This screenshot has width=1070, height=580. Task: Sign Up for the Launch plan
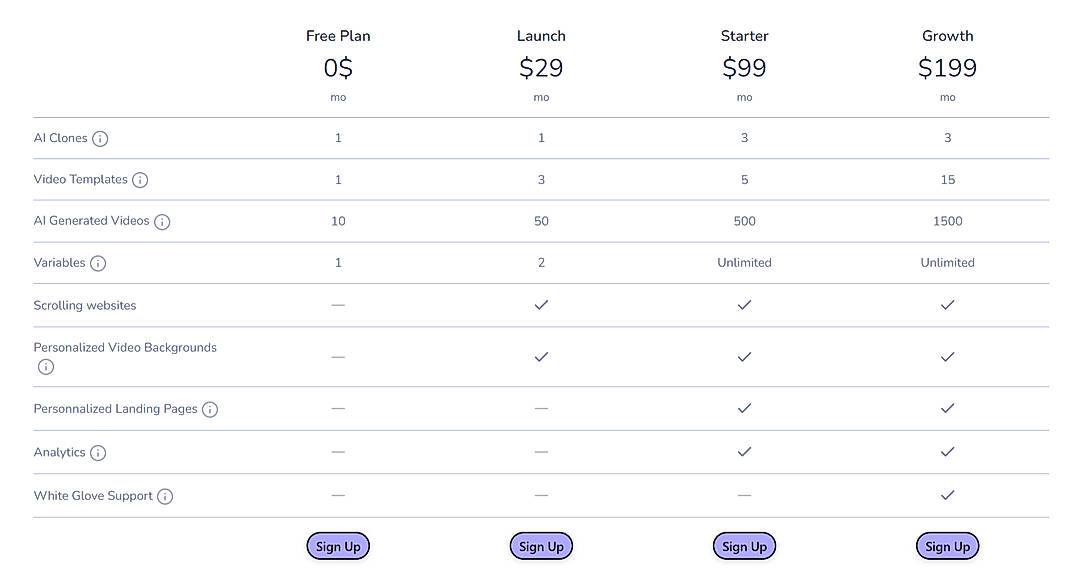coord(541,546)
